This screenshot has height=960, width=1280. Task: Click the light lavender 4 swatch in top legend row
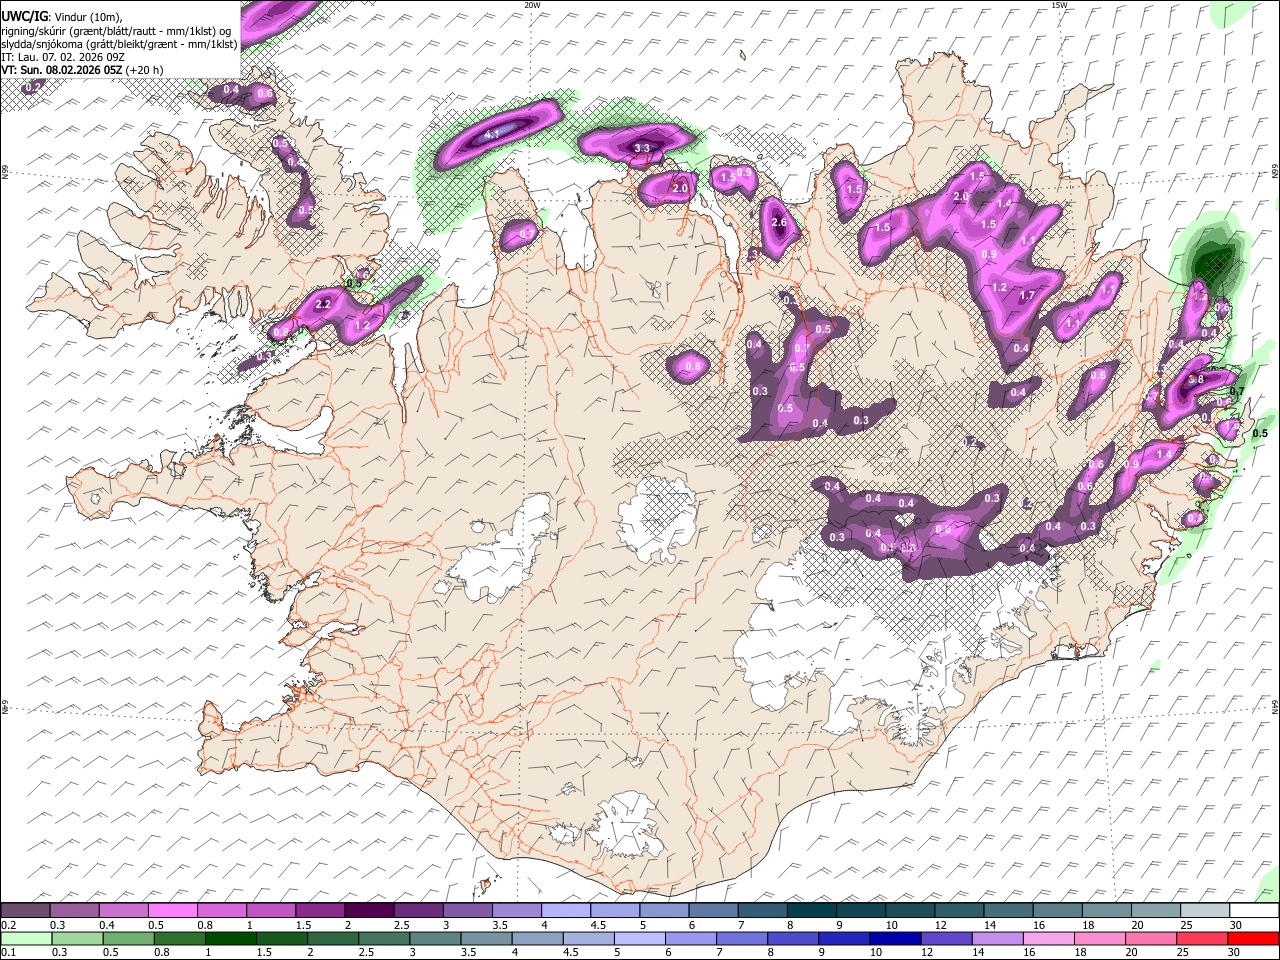click(x=564, y=911)
